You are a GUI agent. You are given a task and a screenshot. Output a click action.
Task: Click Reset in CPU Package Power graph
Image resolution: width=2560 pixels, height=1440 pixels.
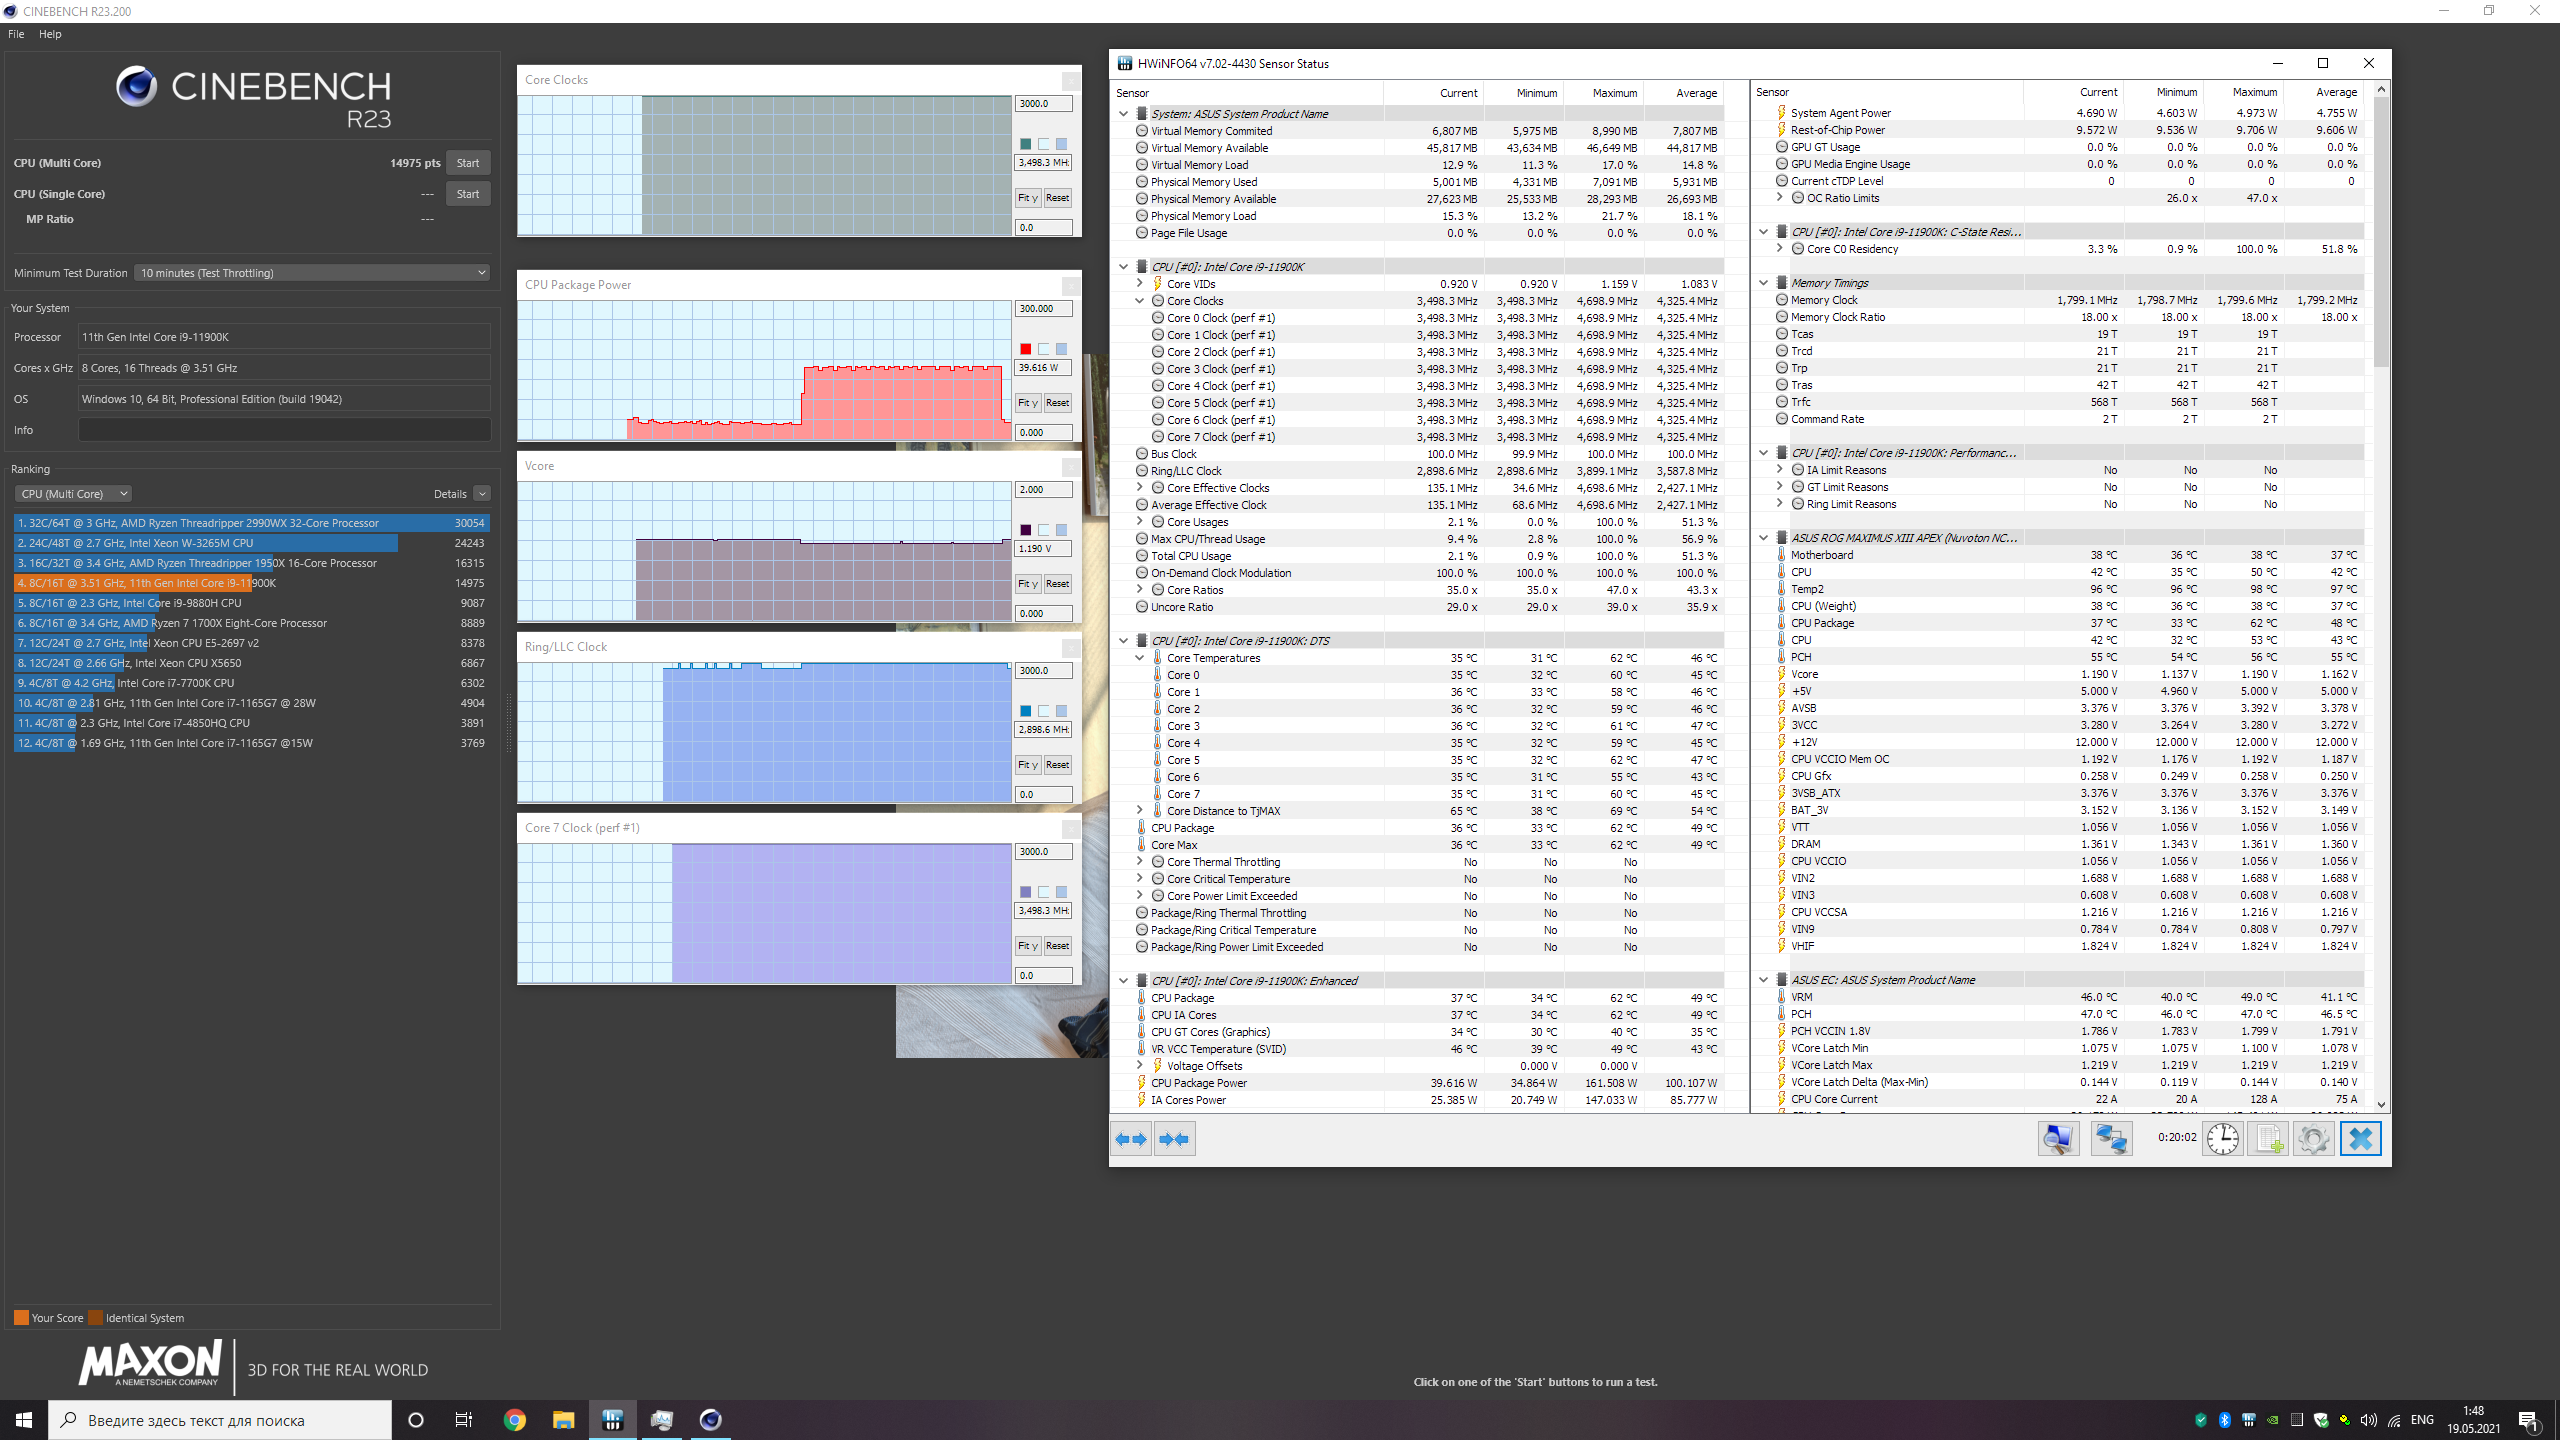click(1057, 403)
